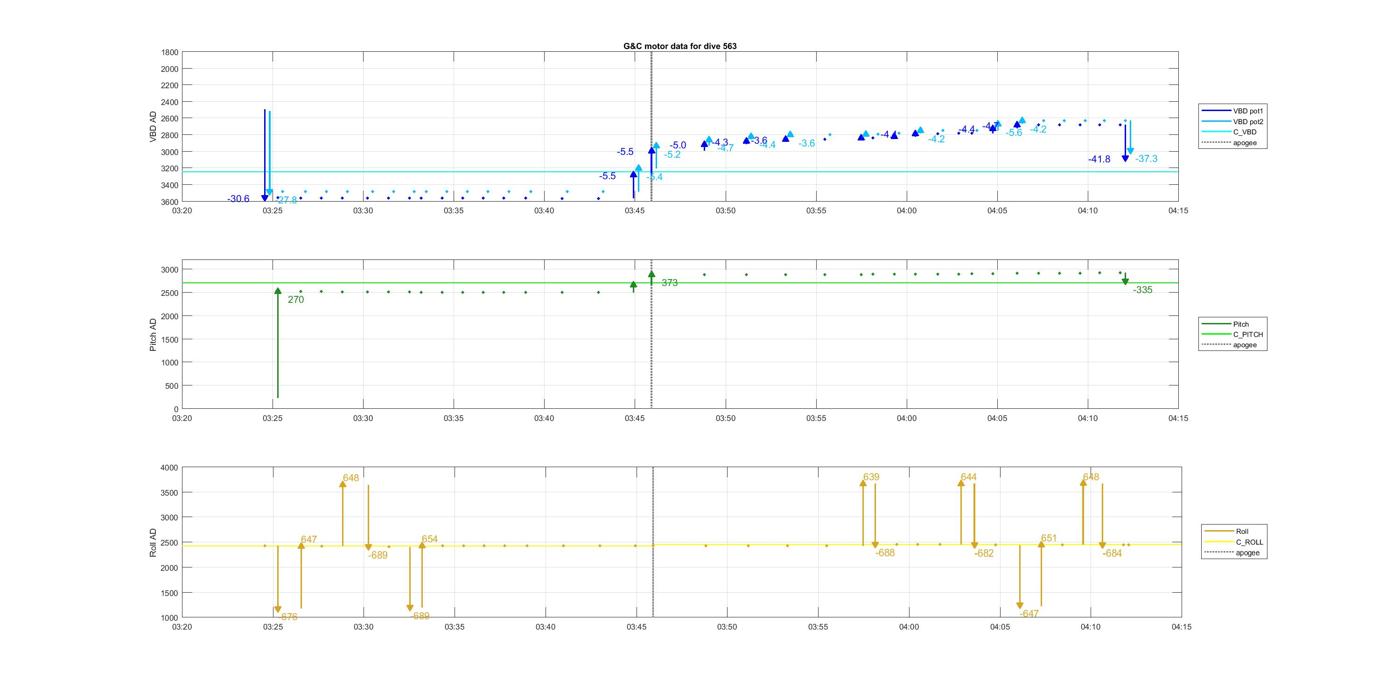Click the '03:45' x-axis tick under Pitch plot
1400x693 pixels.
click(635, 419)
